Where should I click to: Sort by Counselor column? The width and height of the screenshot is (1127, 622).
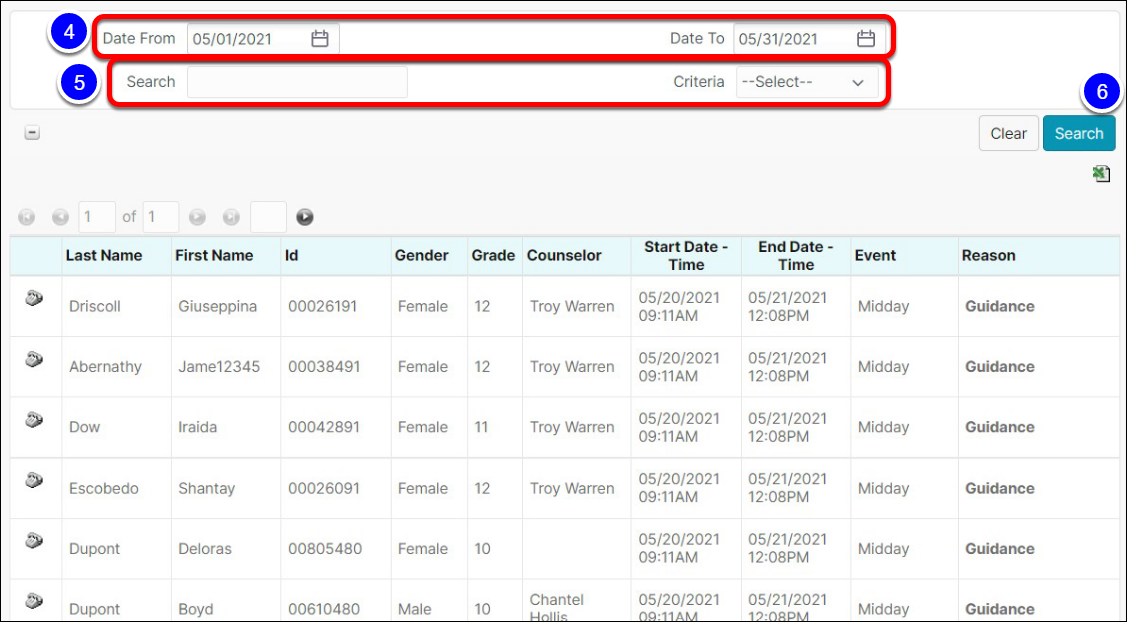pyautogui.click(x=564, y=255)
